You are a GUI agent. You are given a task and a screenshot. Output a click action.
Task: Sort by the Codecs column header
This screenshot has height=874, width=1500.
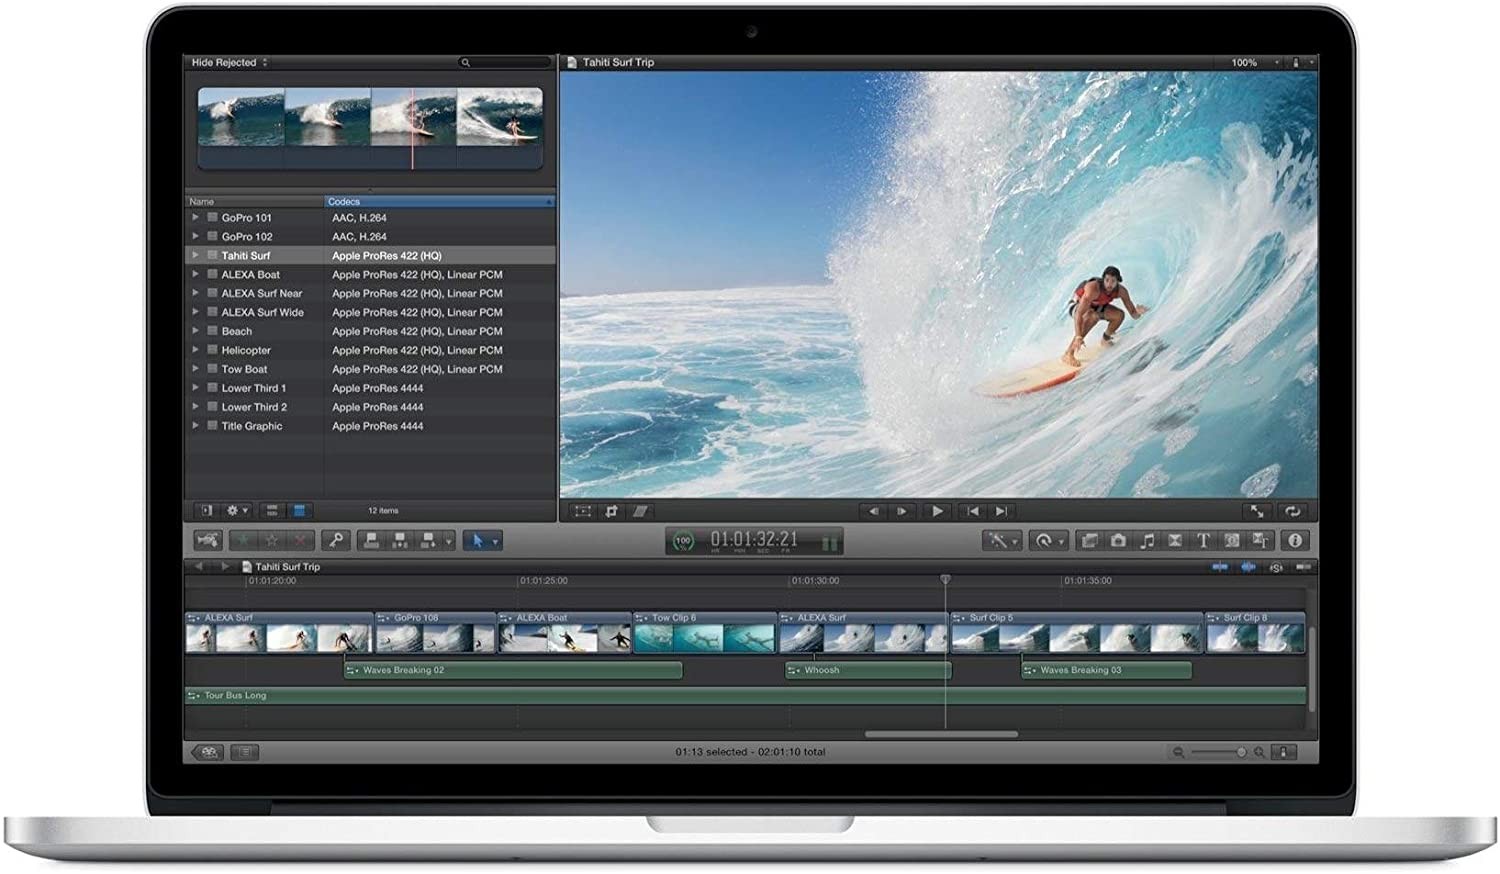click(438, 202)
